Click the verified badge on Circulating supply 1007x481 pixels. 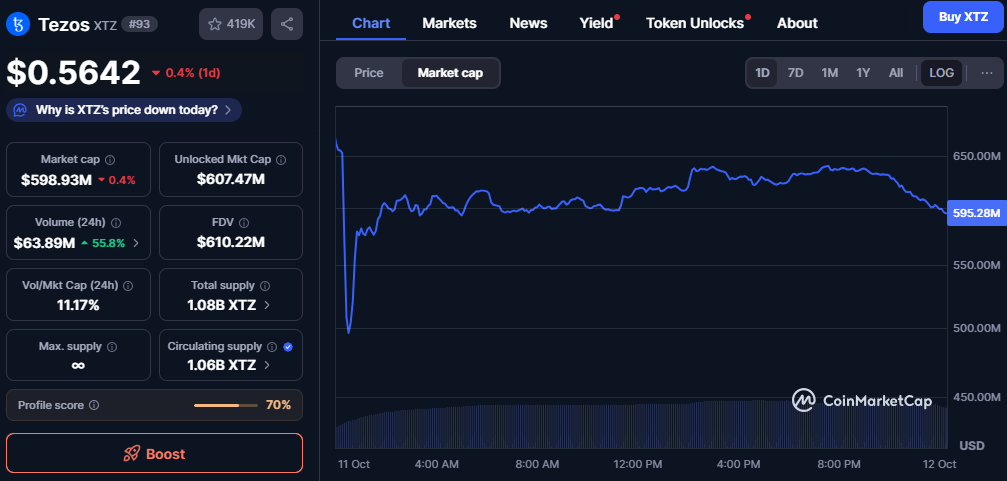pyautogui.click(x=288, y=347)
